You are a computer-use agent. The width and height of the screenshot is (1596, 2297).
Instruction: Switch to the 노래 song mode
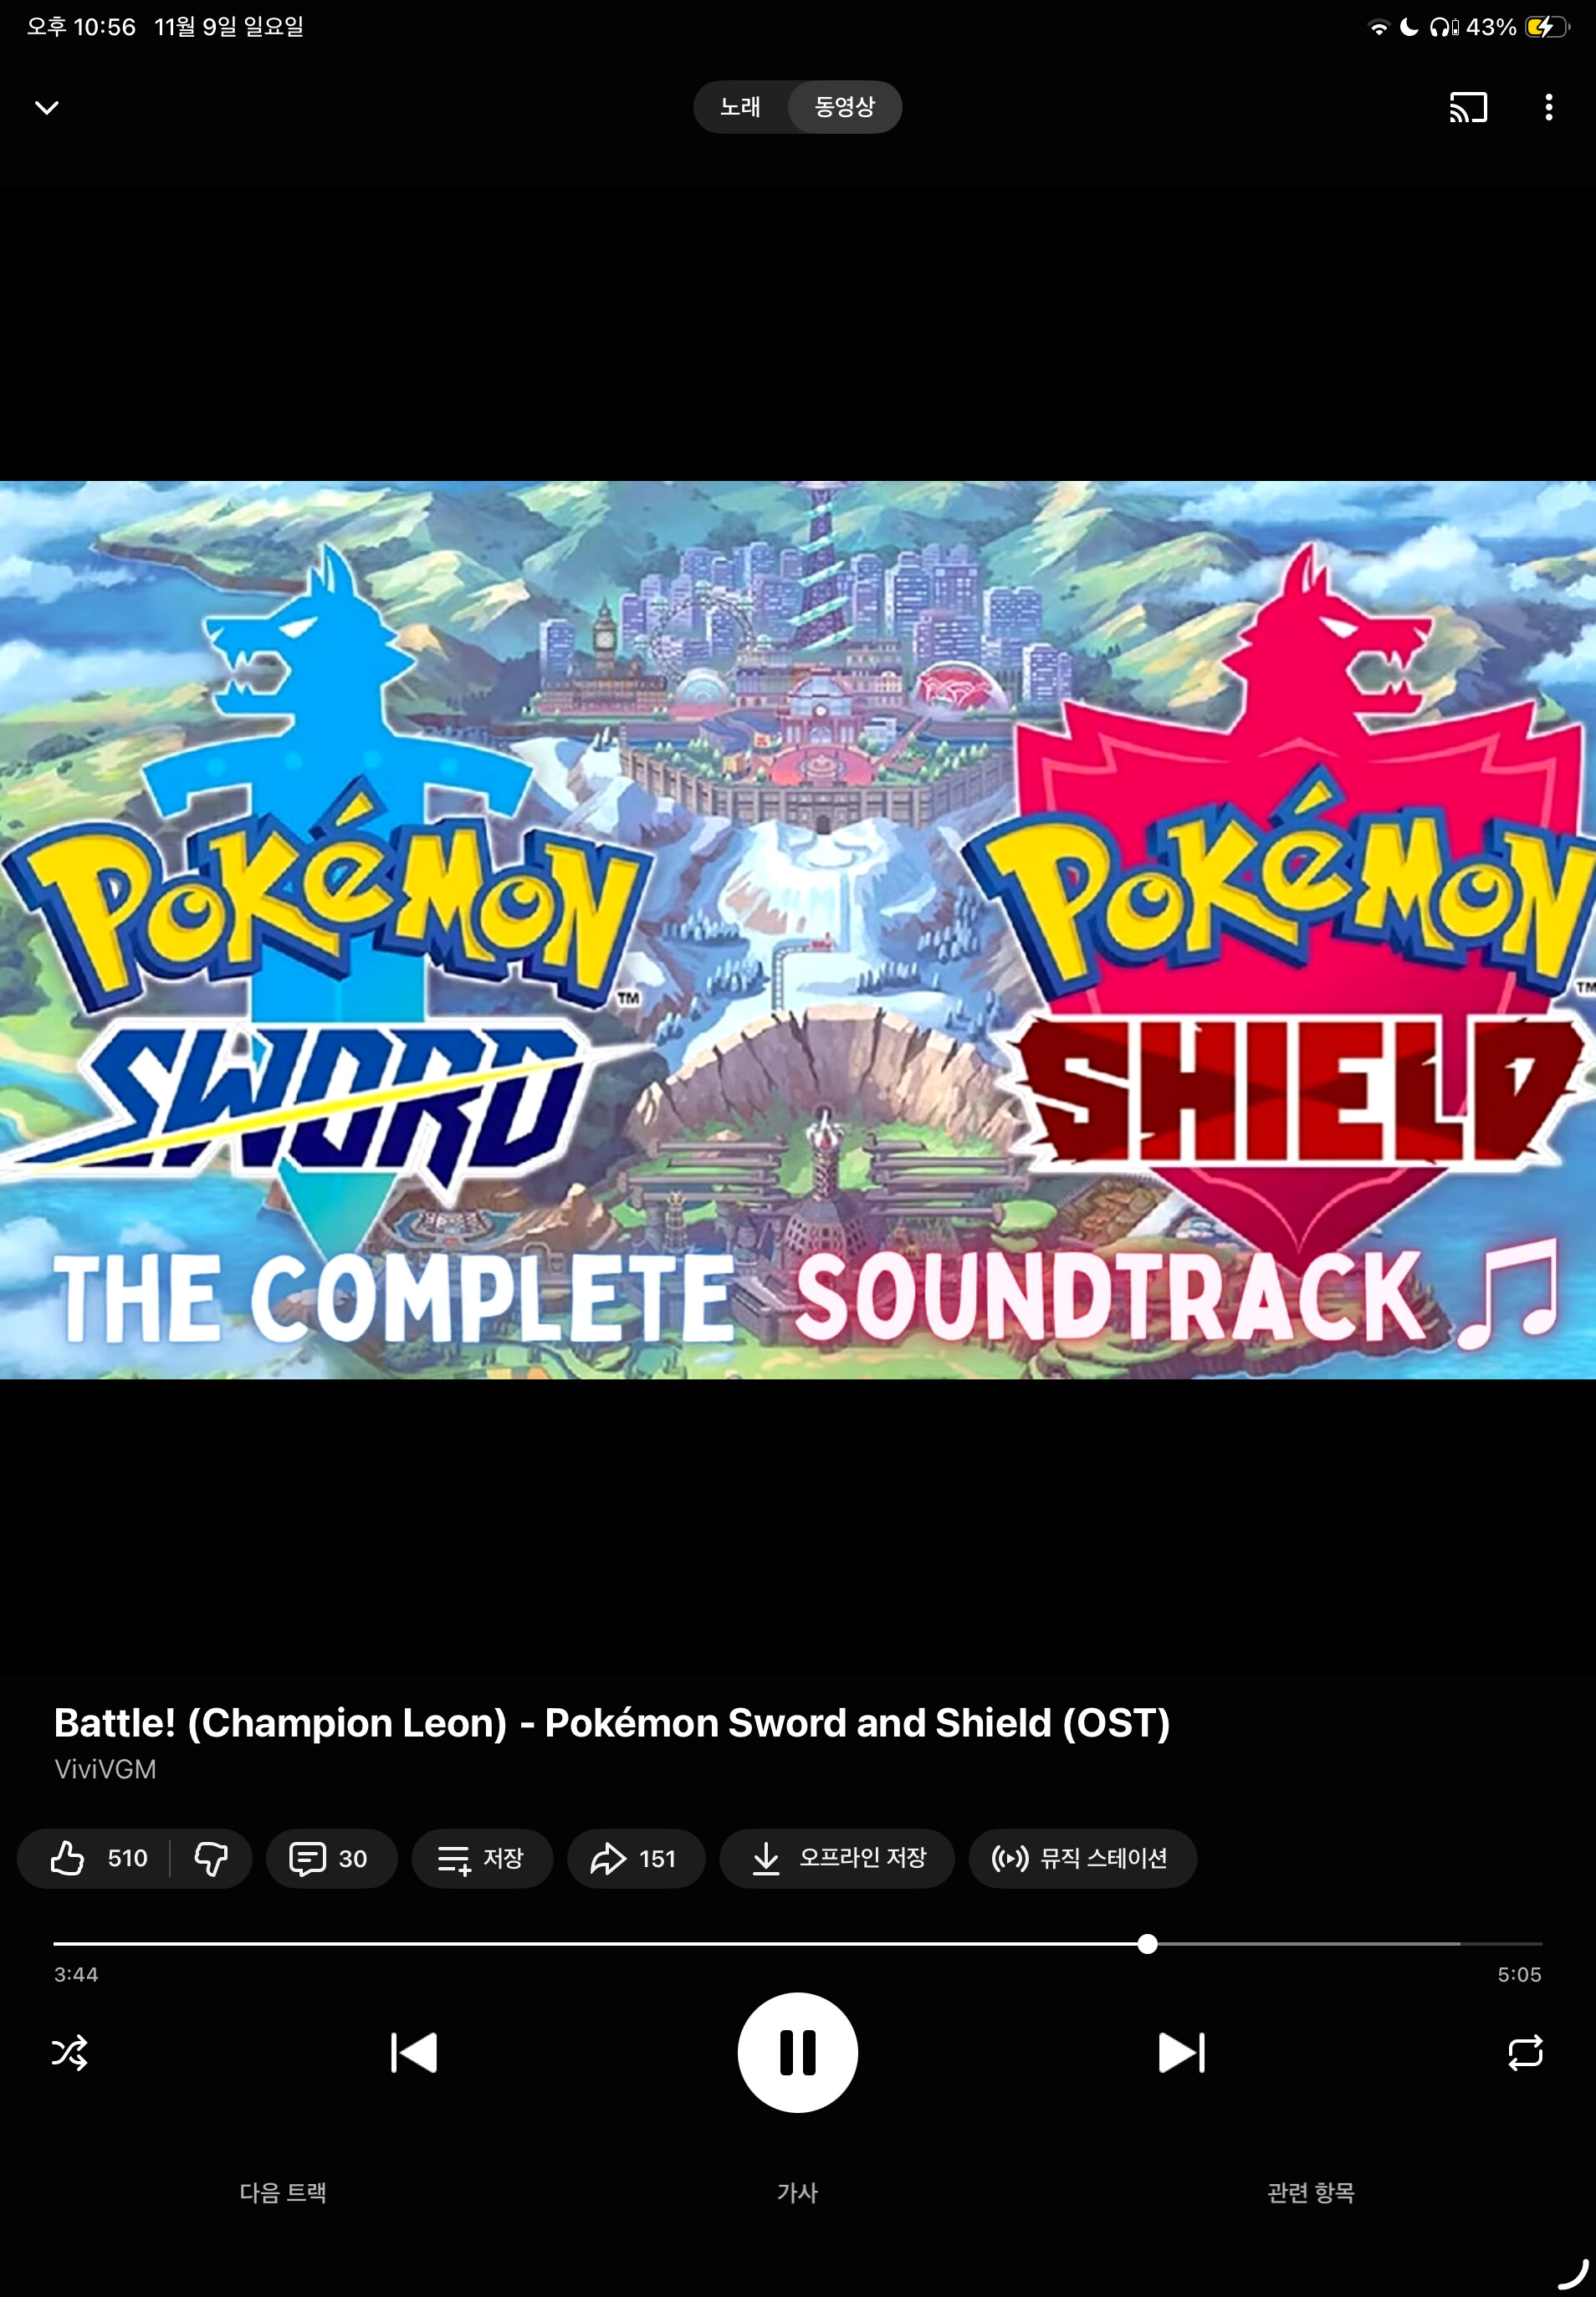click(740, 107)
